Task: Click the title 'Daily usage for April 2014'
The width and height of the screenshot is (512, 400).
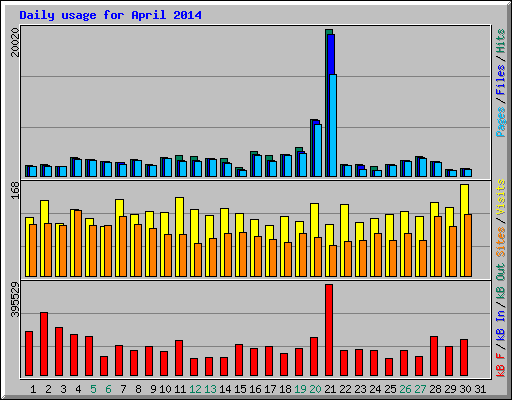Action: tap(110, 15)
